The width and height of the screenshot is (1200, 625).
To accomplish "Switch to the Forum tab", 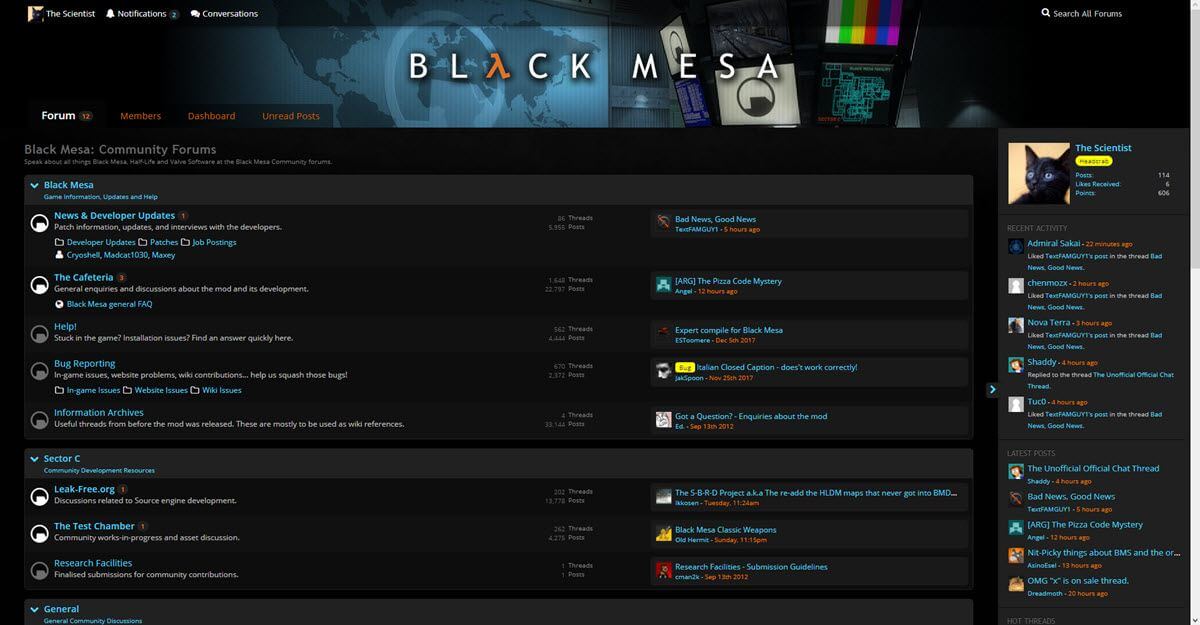I will click(66, 116).
